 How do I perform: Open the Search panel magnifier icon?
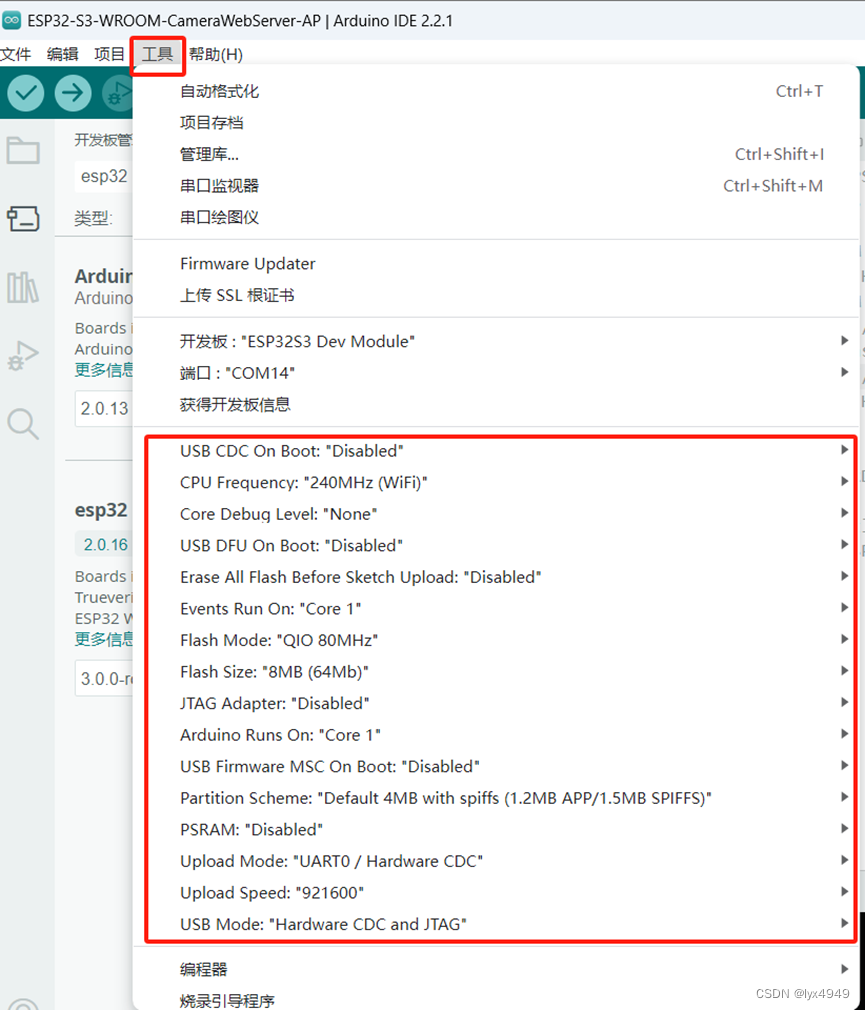[x=23, y=424]
